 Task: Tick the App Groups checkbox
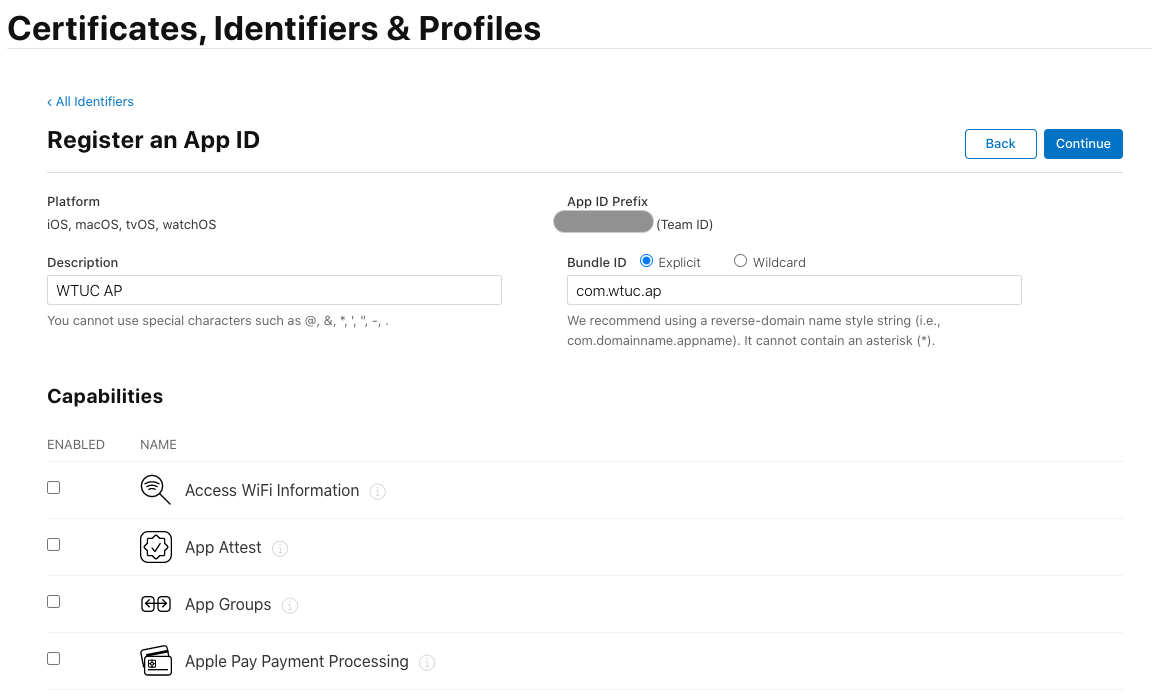coord(54,602)
